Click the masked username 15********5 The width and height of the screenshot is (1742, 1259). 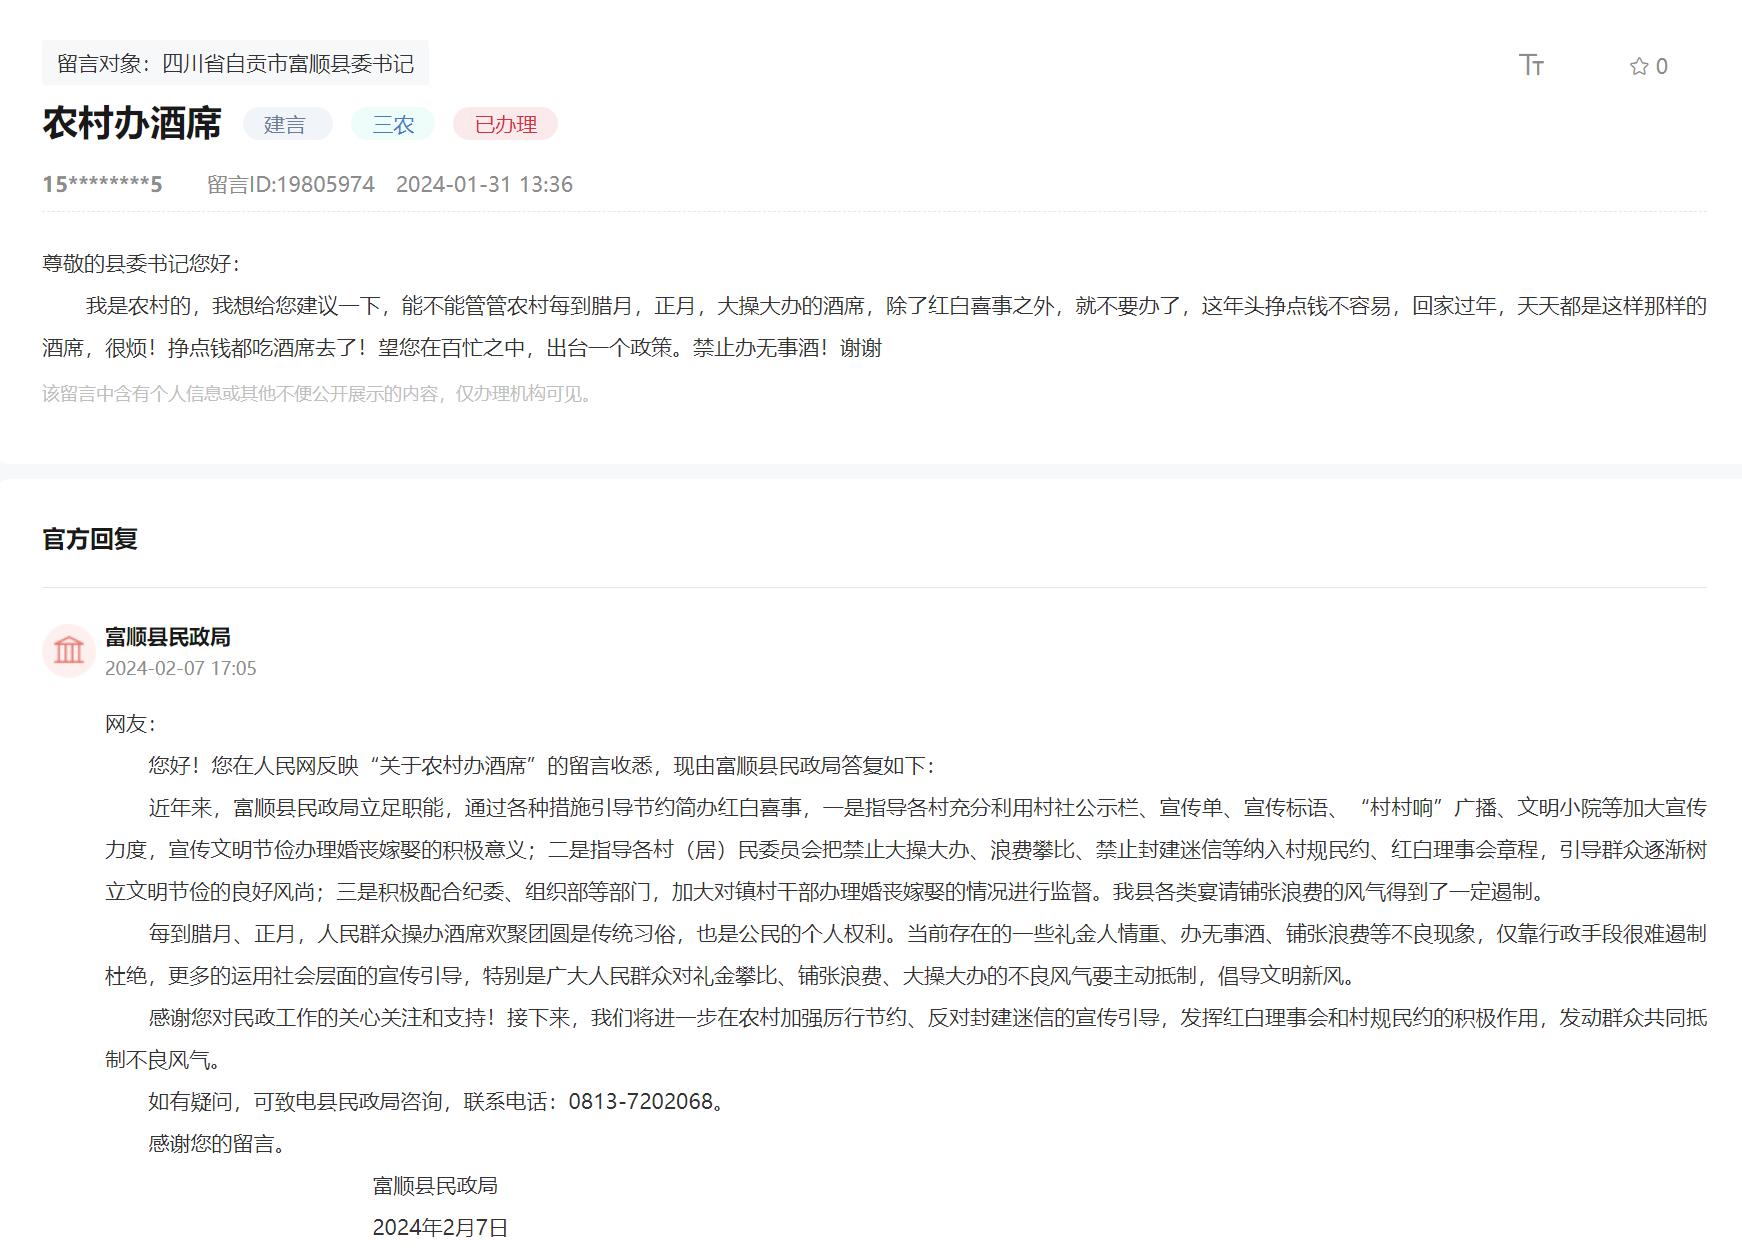coord(102,184)
